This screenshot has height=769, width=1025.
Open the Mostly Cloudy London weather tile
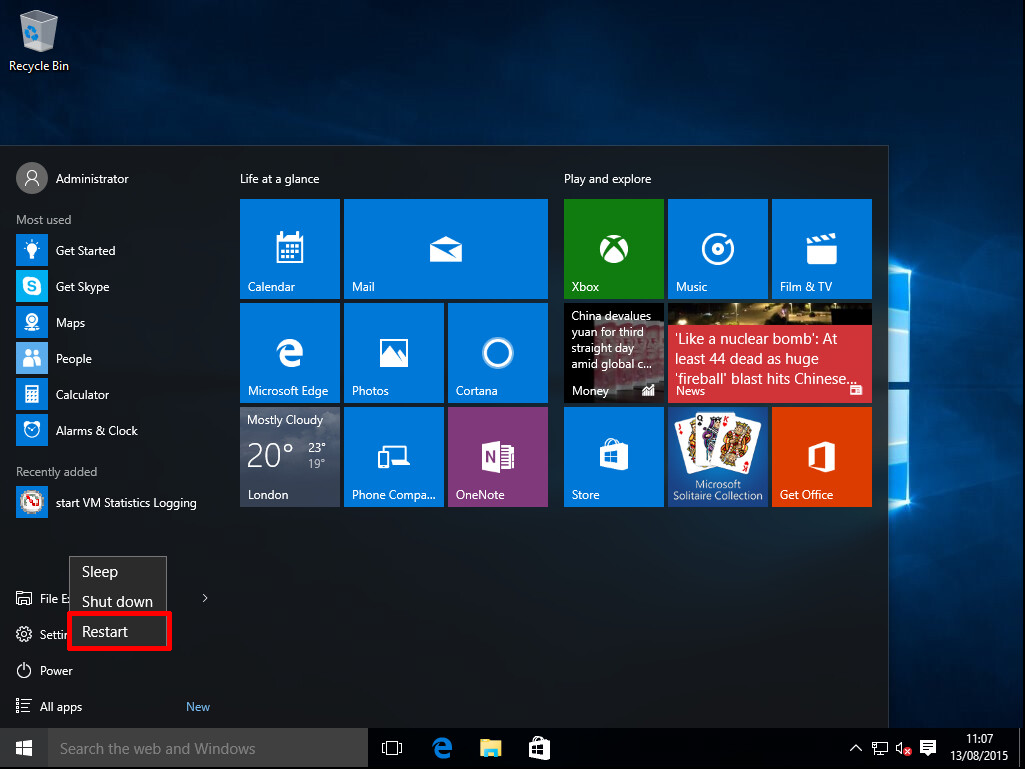(x=290, y=456)
